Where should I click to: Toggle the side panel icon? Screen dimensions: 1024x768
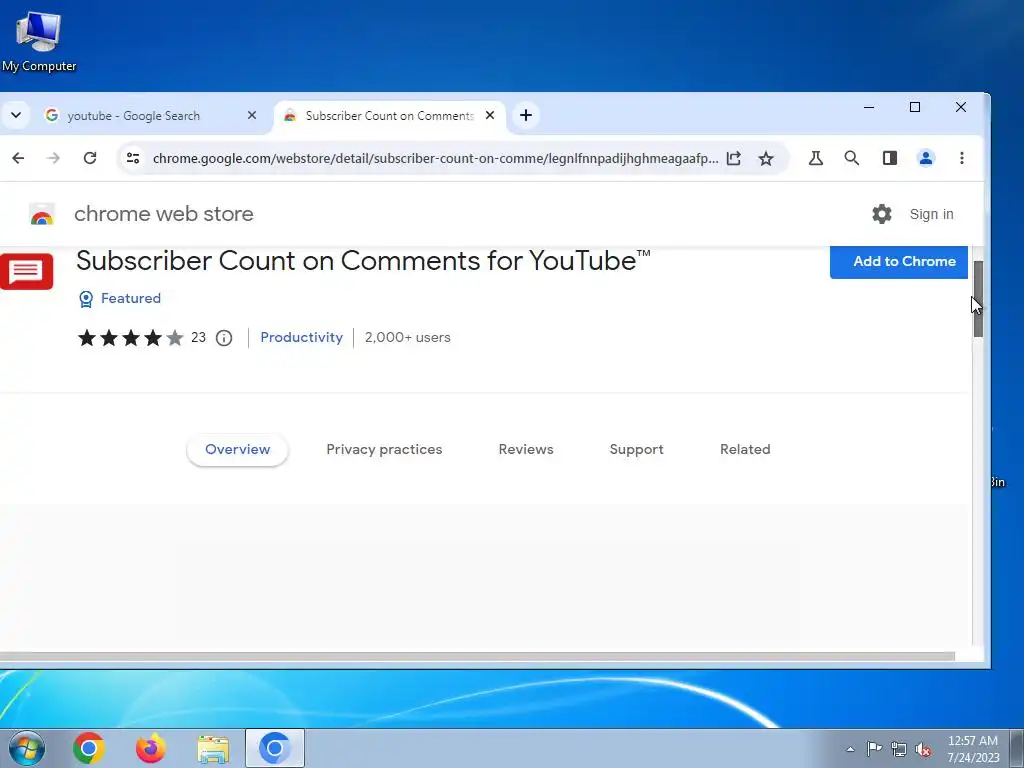pyautogui.click(x=889, y=158)
